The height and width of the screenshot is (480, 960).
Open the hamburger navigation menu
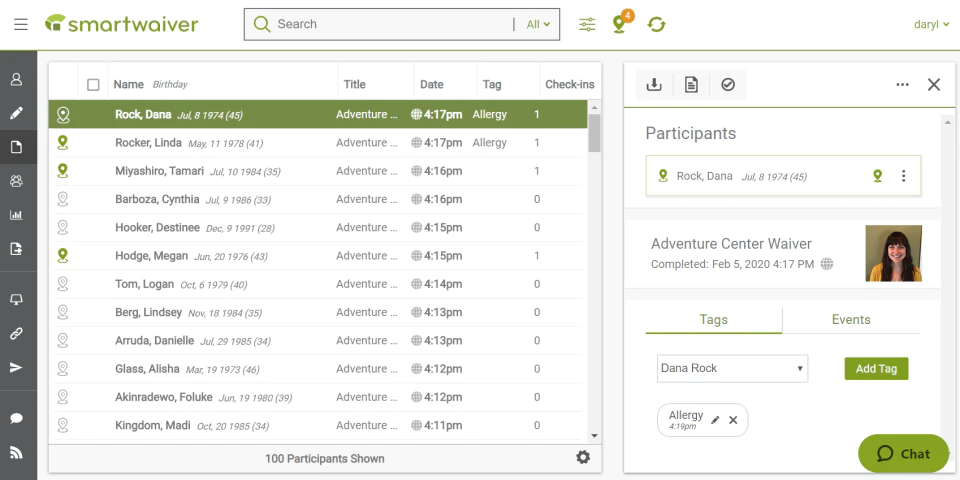pyautogui.click(x=21, y=24)
